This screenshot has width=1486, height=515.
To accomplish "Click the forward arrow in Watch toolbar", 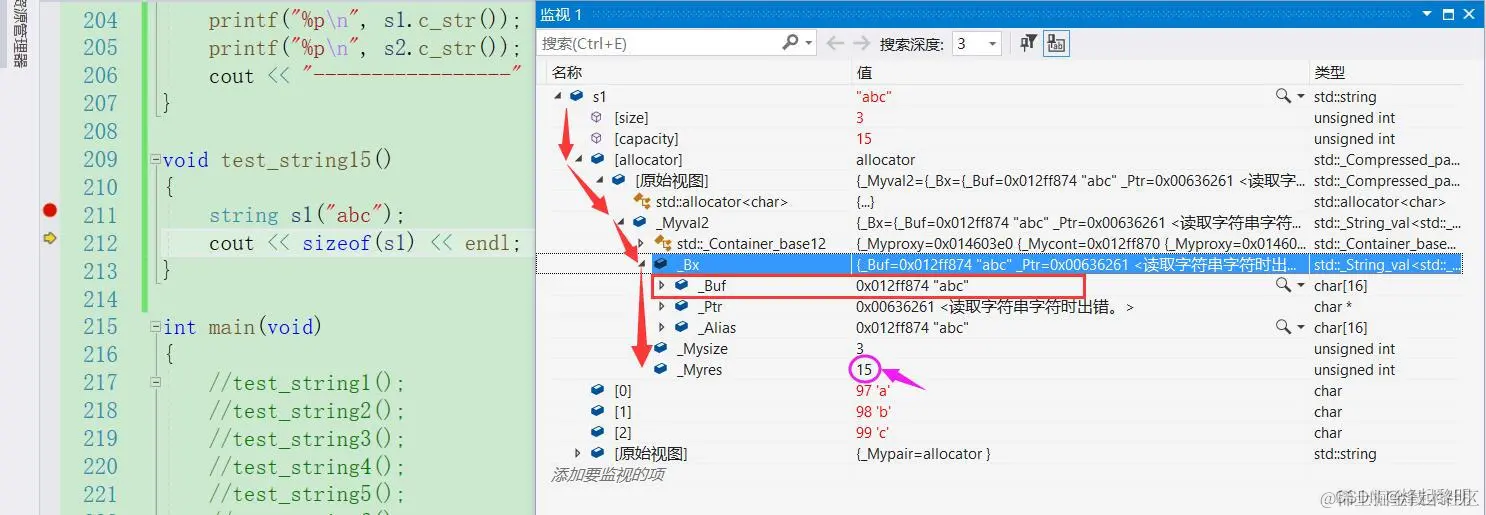I will (x=860, y=43).
